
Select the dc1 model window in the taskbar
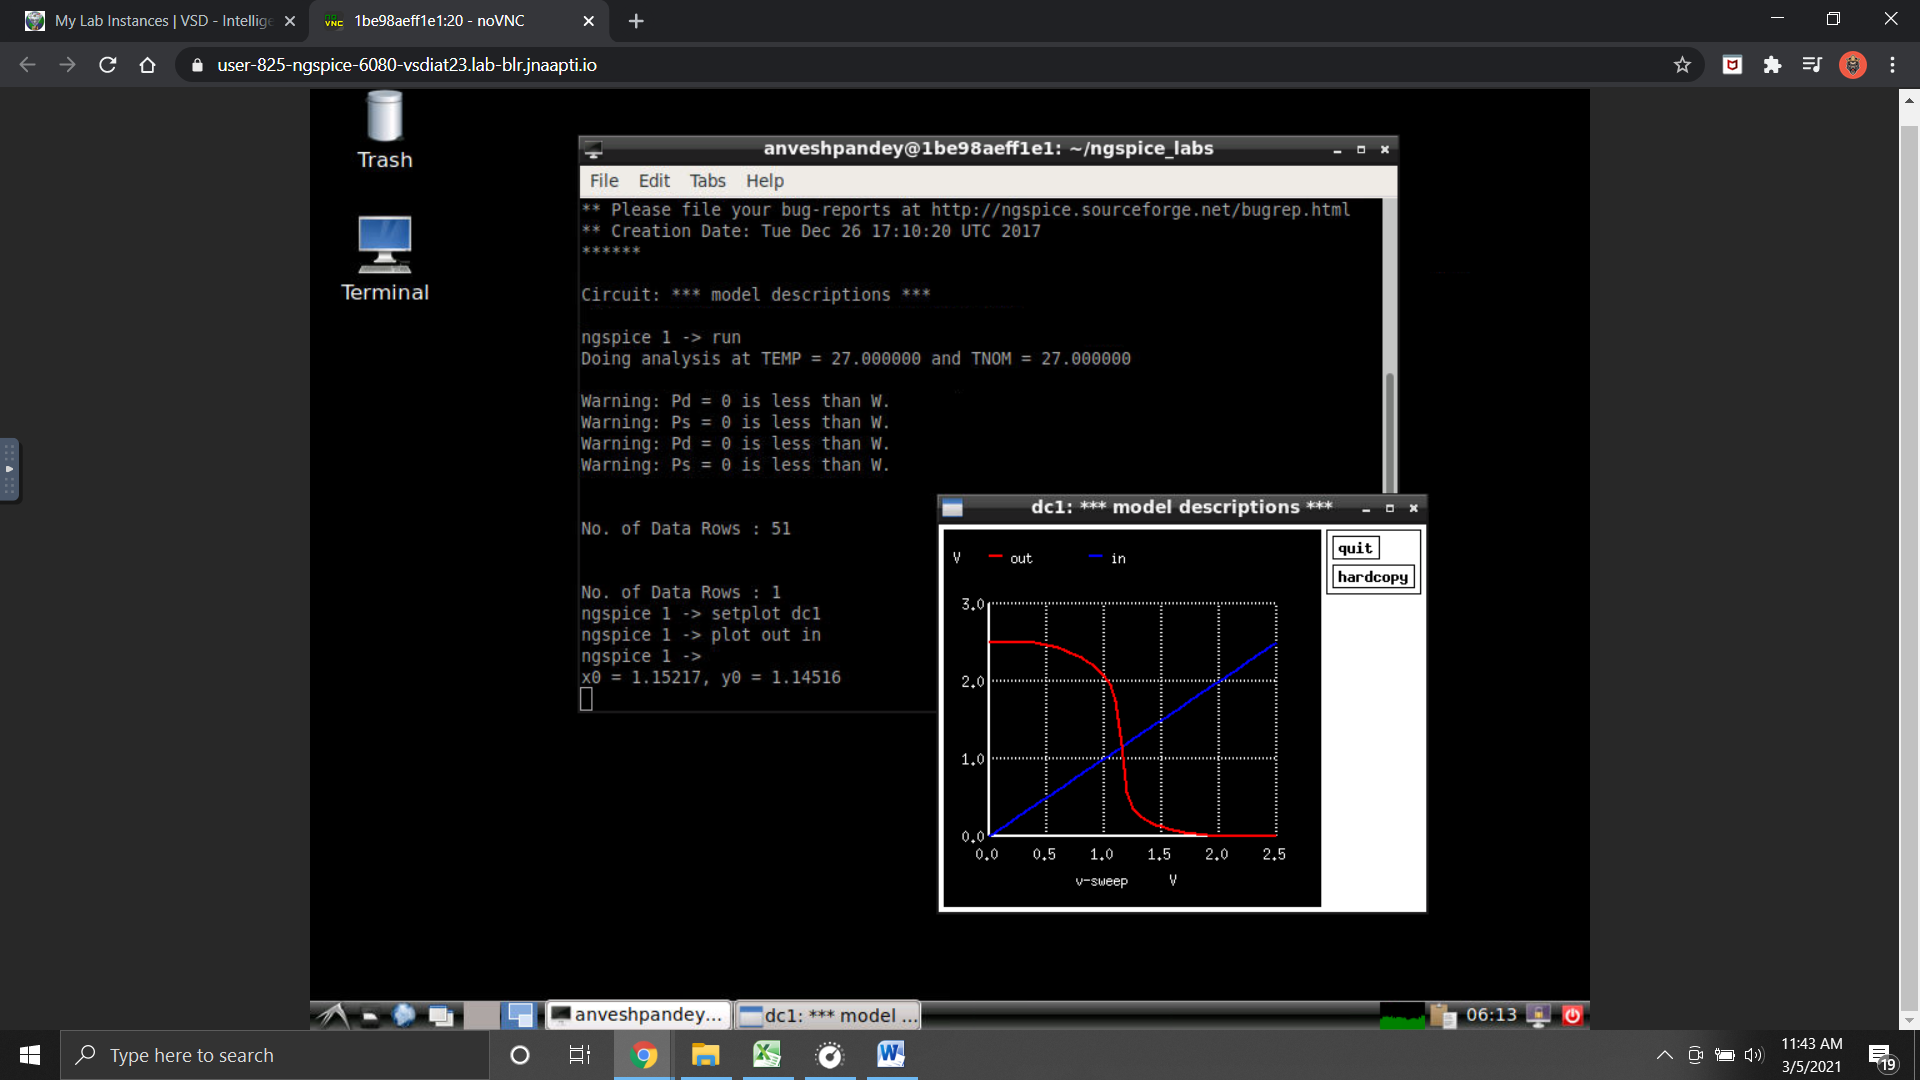[828, 1015]
